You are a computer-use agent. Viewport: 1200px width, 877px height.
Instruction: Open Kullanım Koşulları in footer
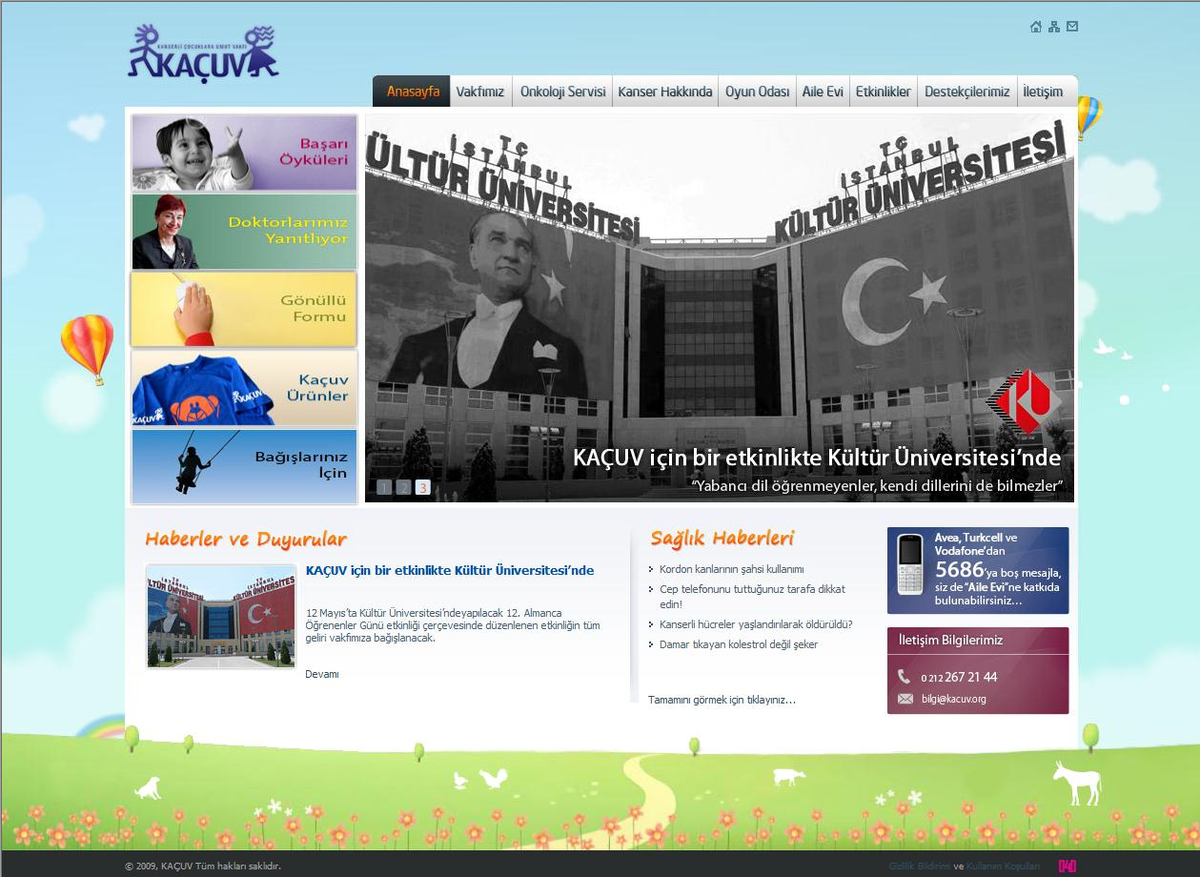pos(1003,866)
